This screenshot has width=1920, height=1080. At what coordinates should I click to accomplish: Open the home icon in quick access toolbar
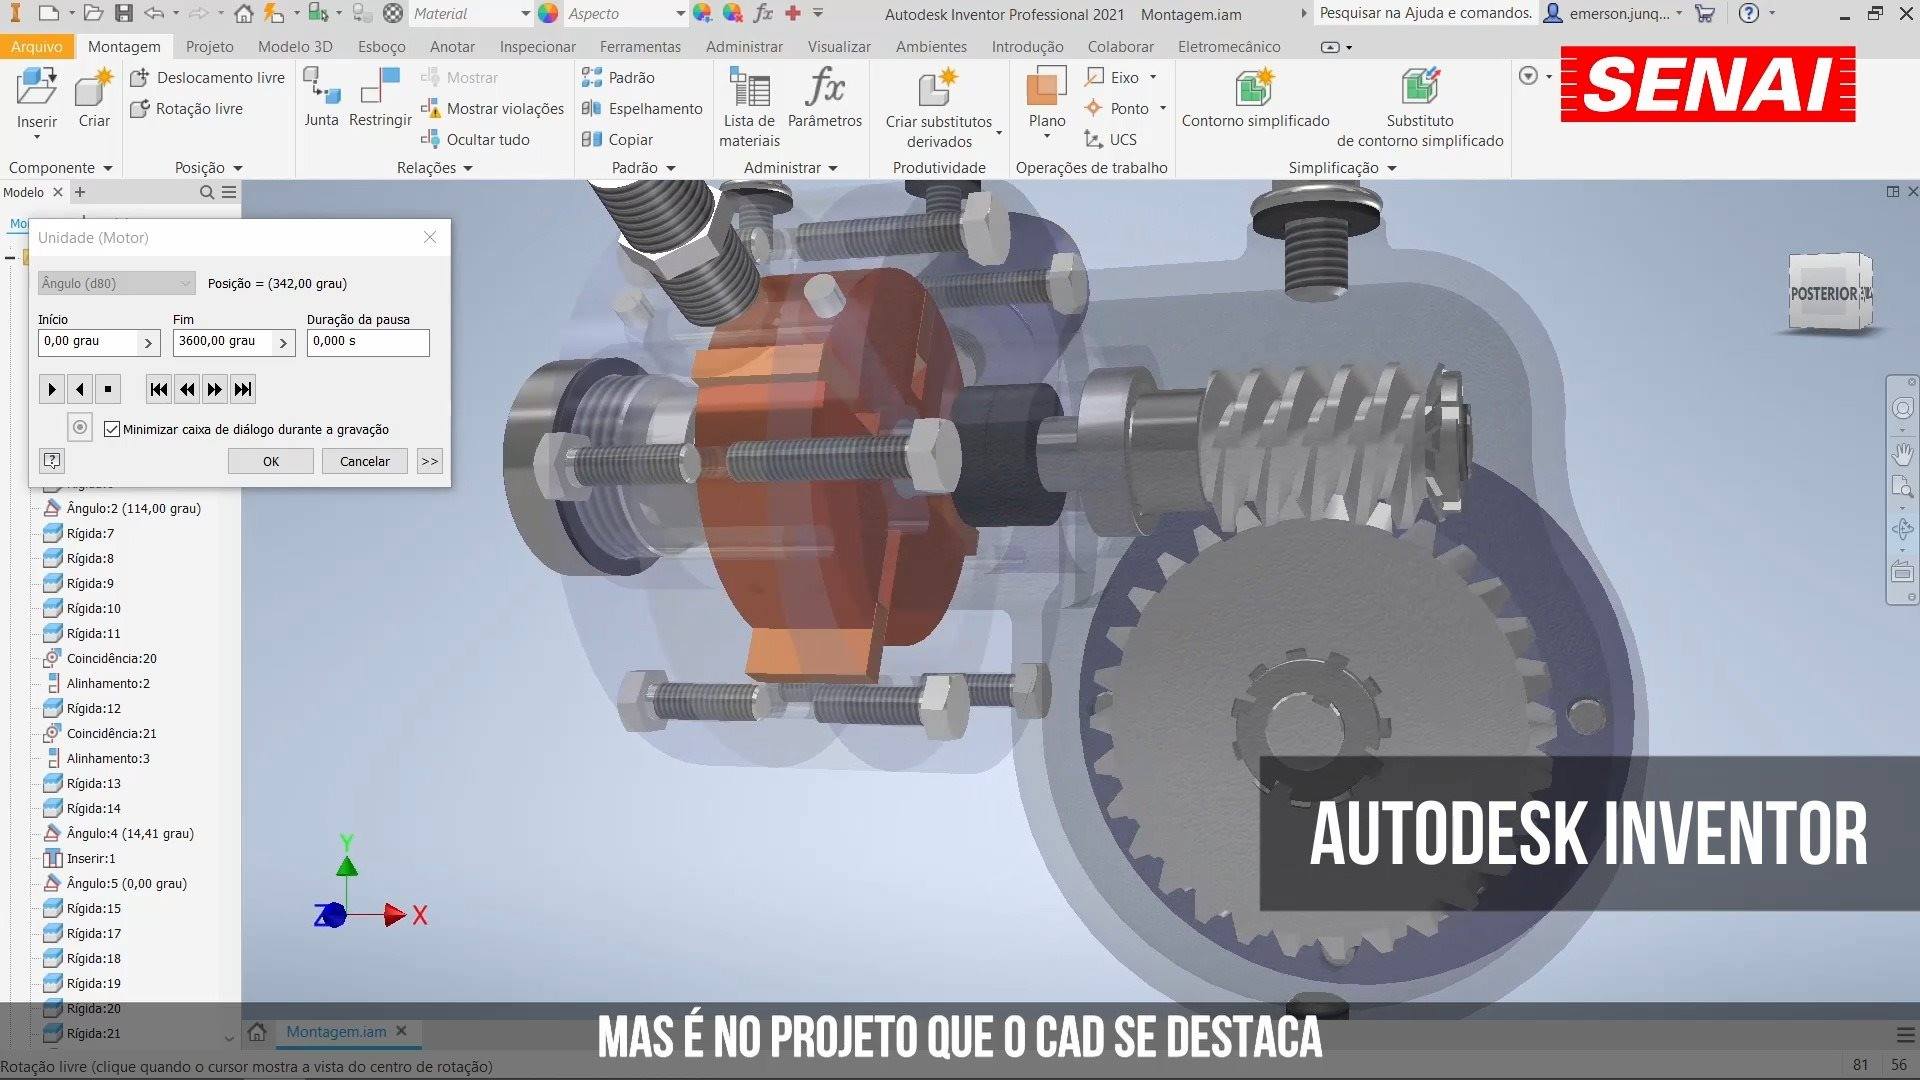pos(243,13)
